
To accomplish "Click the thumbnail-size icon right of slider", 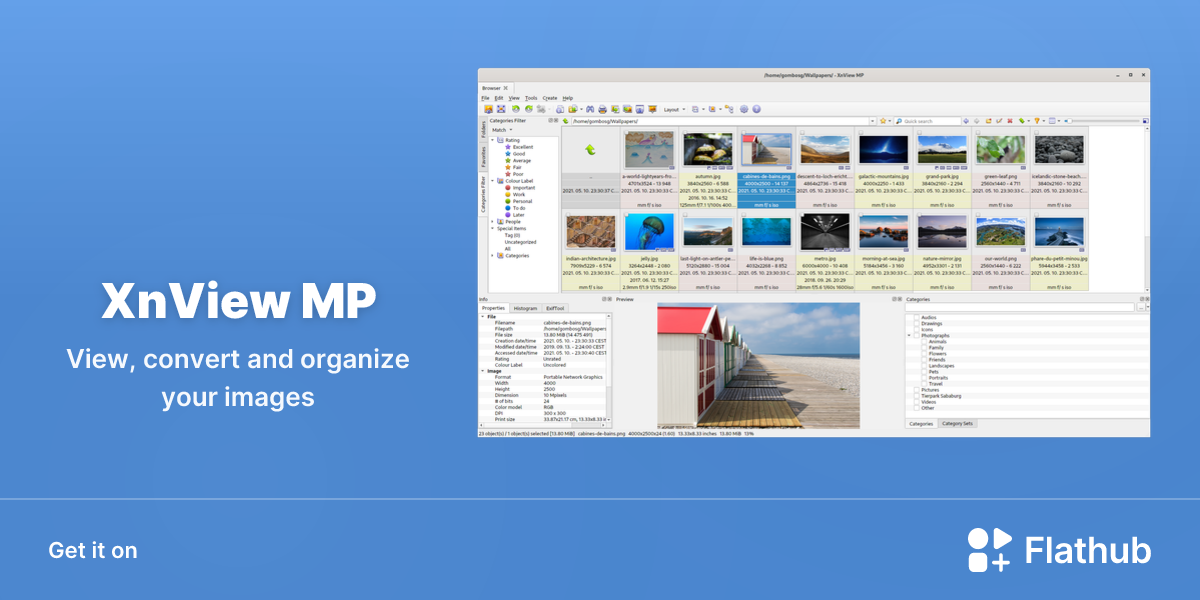I will pyautogui.click(x=1145, y=121).
